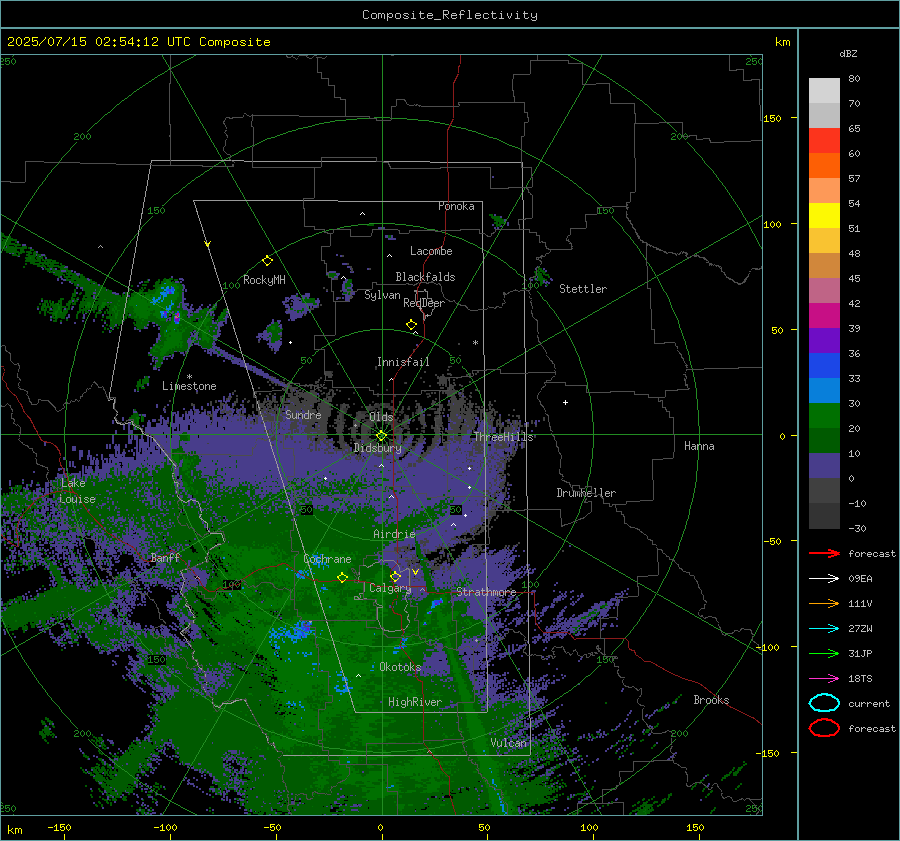Screen dimensions: 900x841
Task: Click the yellow legend swatch below 54 dBZ
Action: (824, 216)
